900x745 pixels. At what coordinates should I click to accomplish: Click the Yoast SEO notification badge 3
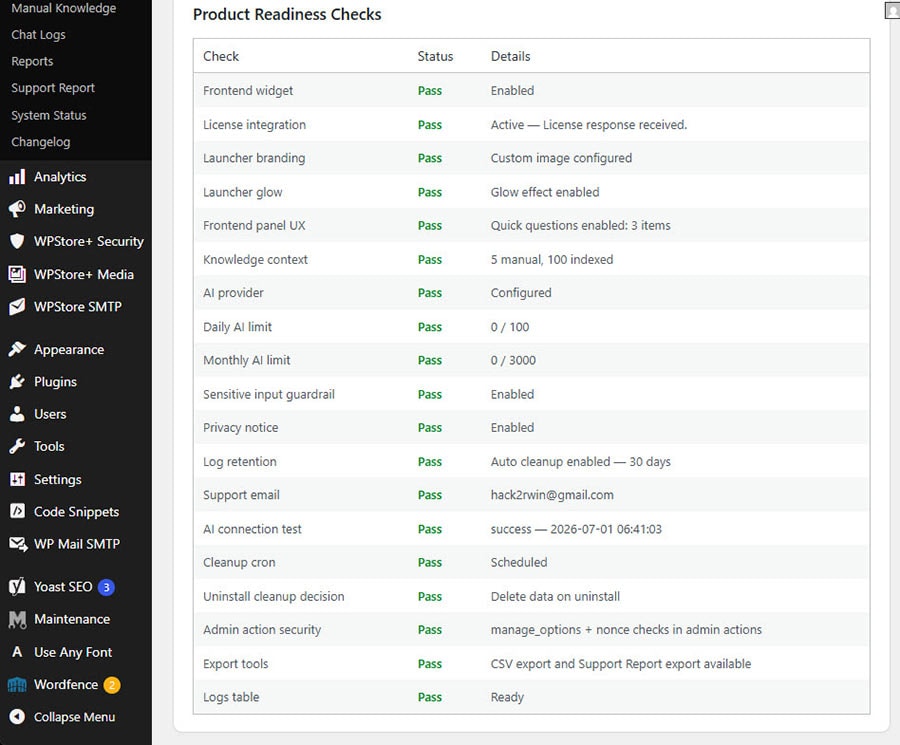(x=106, y=587)
